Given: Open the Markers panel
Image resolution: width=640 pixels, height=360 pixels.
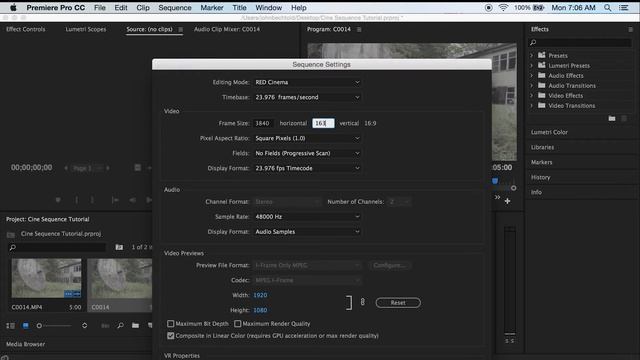Looking at the screenshot, I should [x=541, y=162].
